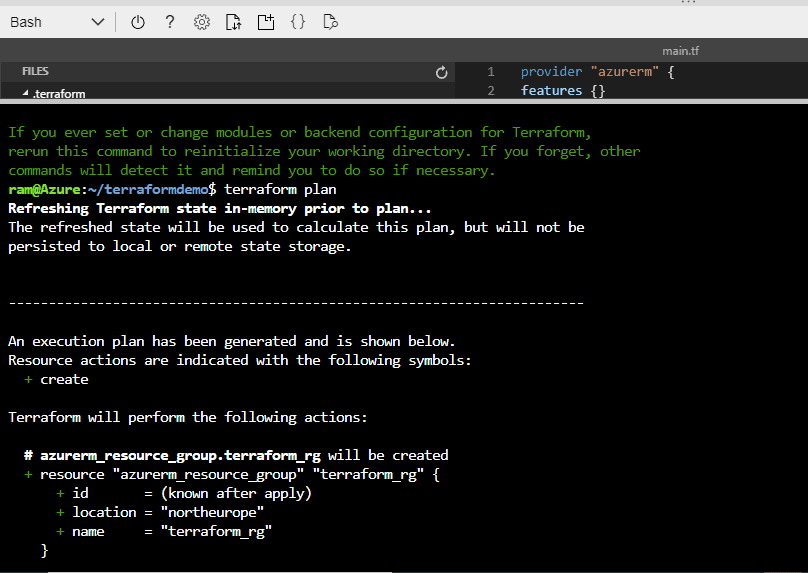The width and height of the screenshot is (808, 573).
Task: Open the Help question mark menu
Action: (170, 22)
